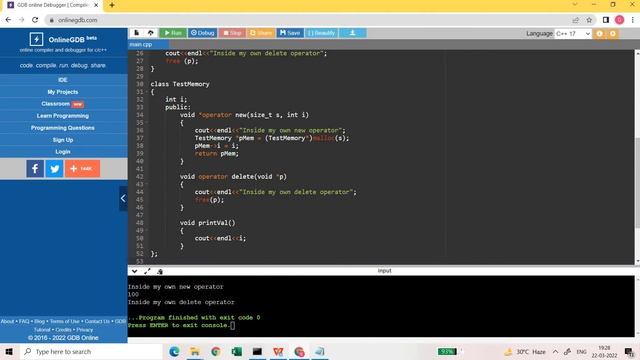
Task: Bookmark this page with the star icon
Action: (x=589, y=20)
